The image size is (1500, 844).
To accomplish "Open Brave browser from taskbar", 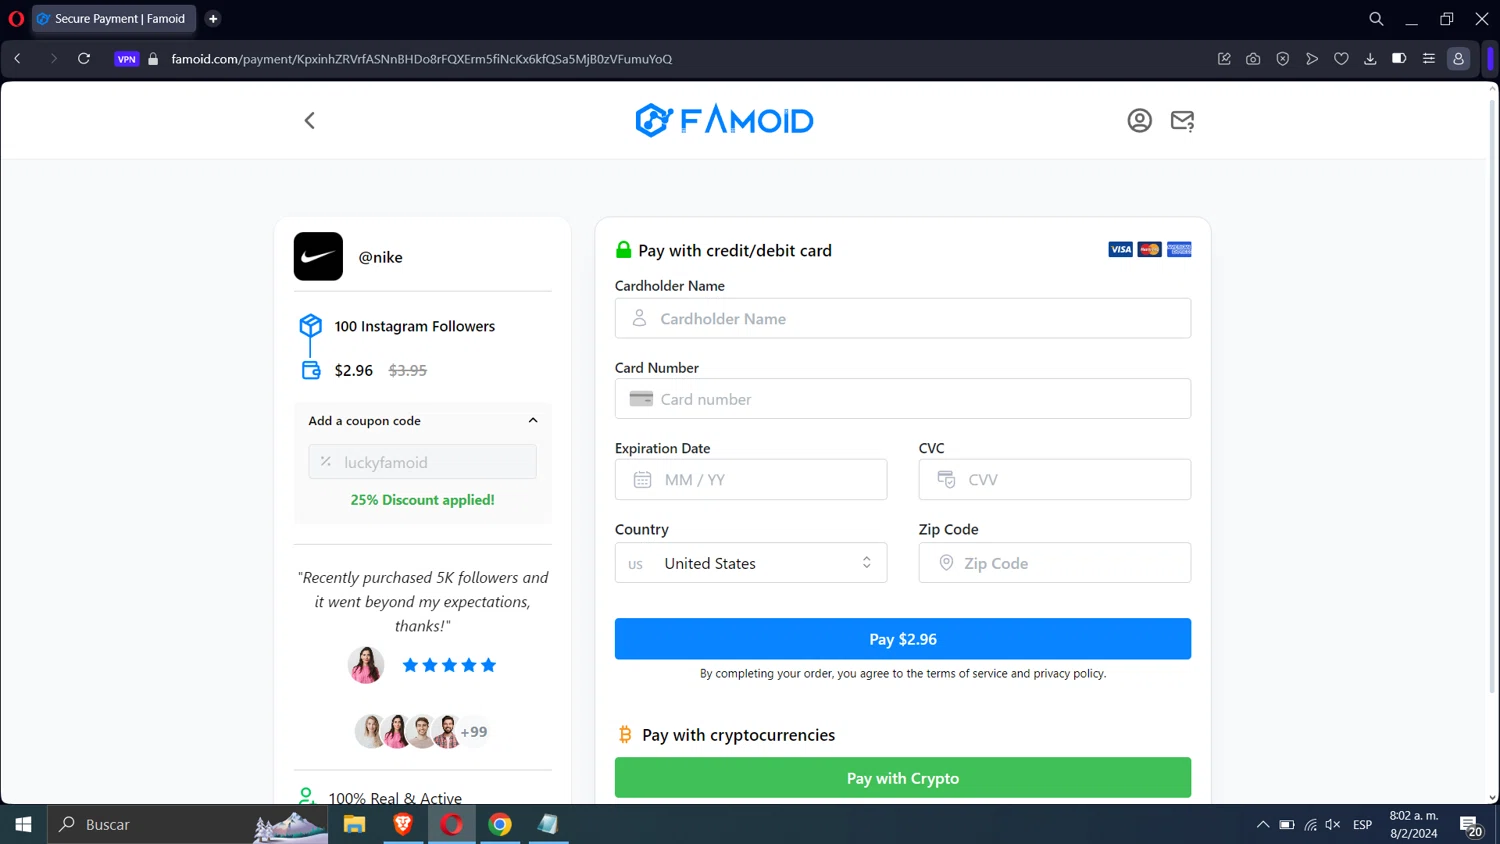I will coord(403,825).
